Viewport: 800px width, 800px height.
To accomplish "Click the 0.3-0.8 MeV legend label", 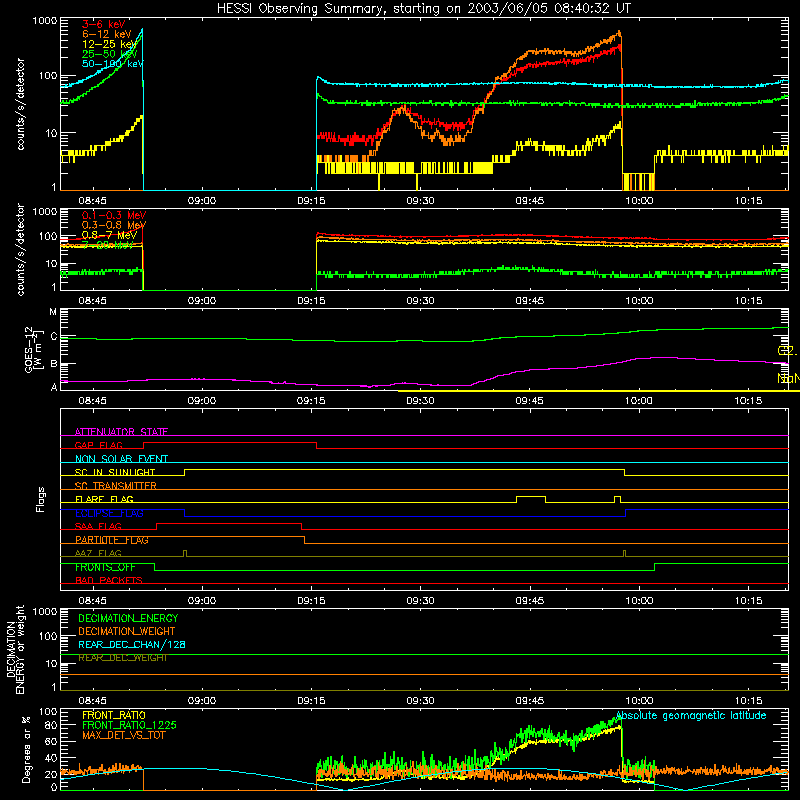I will pos(114,225).
